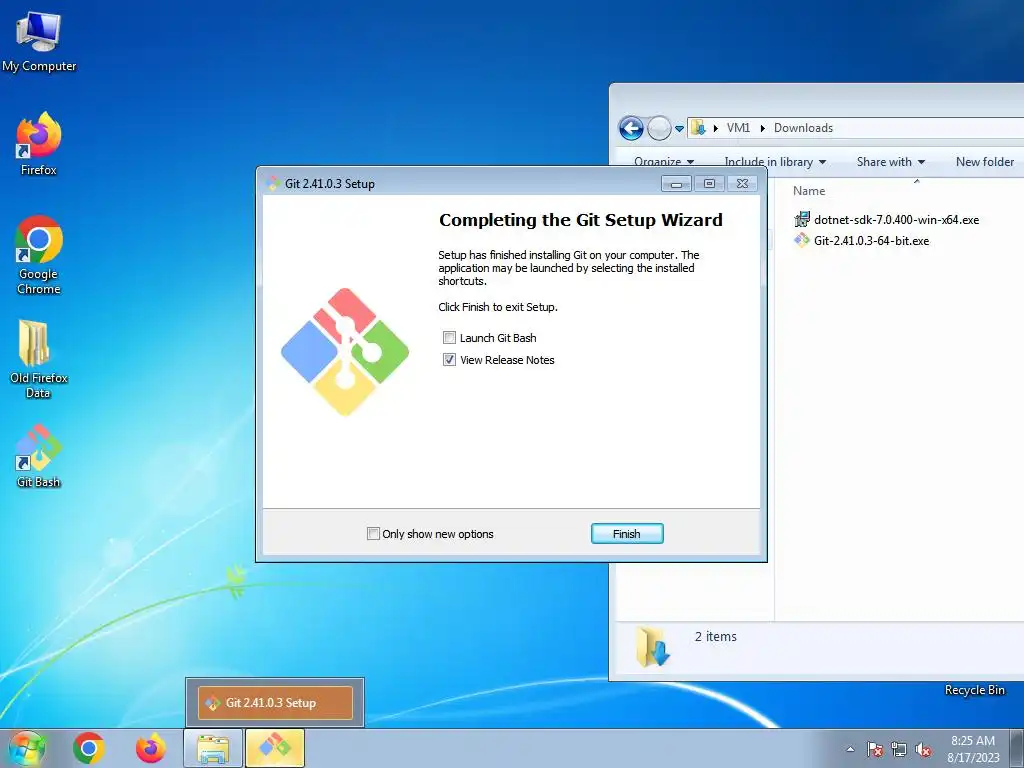This screenshot has width=1024, height=768.
Task: Close the Git 2.41.0.3 Setup window
Action: [x=743, y=184]
